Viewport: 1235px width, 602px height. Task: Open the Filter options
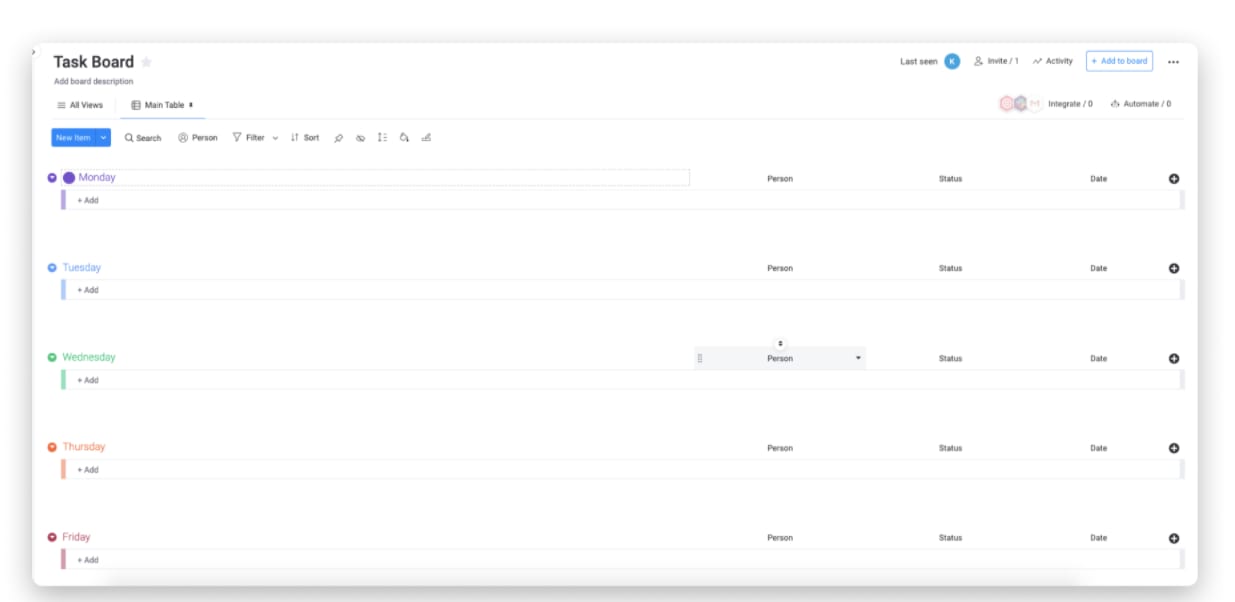(252, 139)
